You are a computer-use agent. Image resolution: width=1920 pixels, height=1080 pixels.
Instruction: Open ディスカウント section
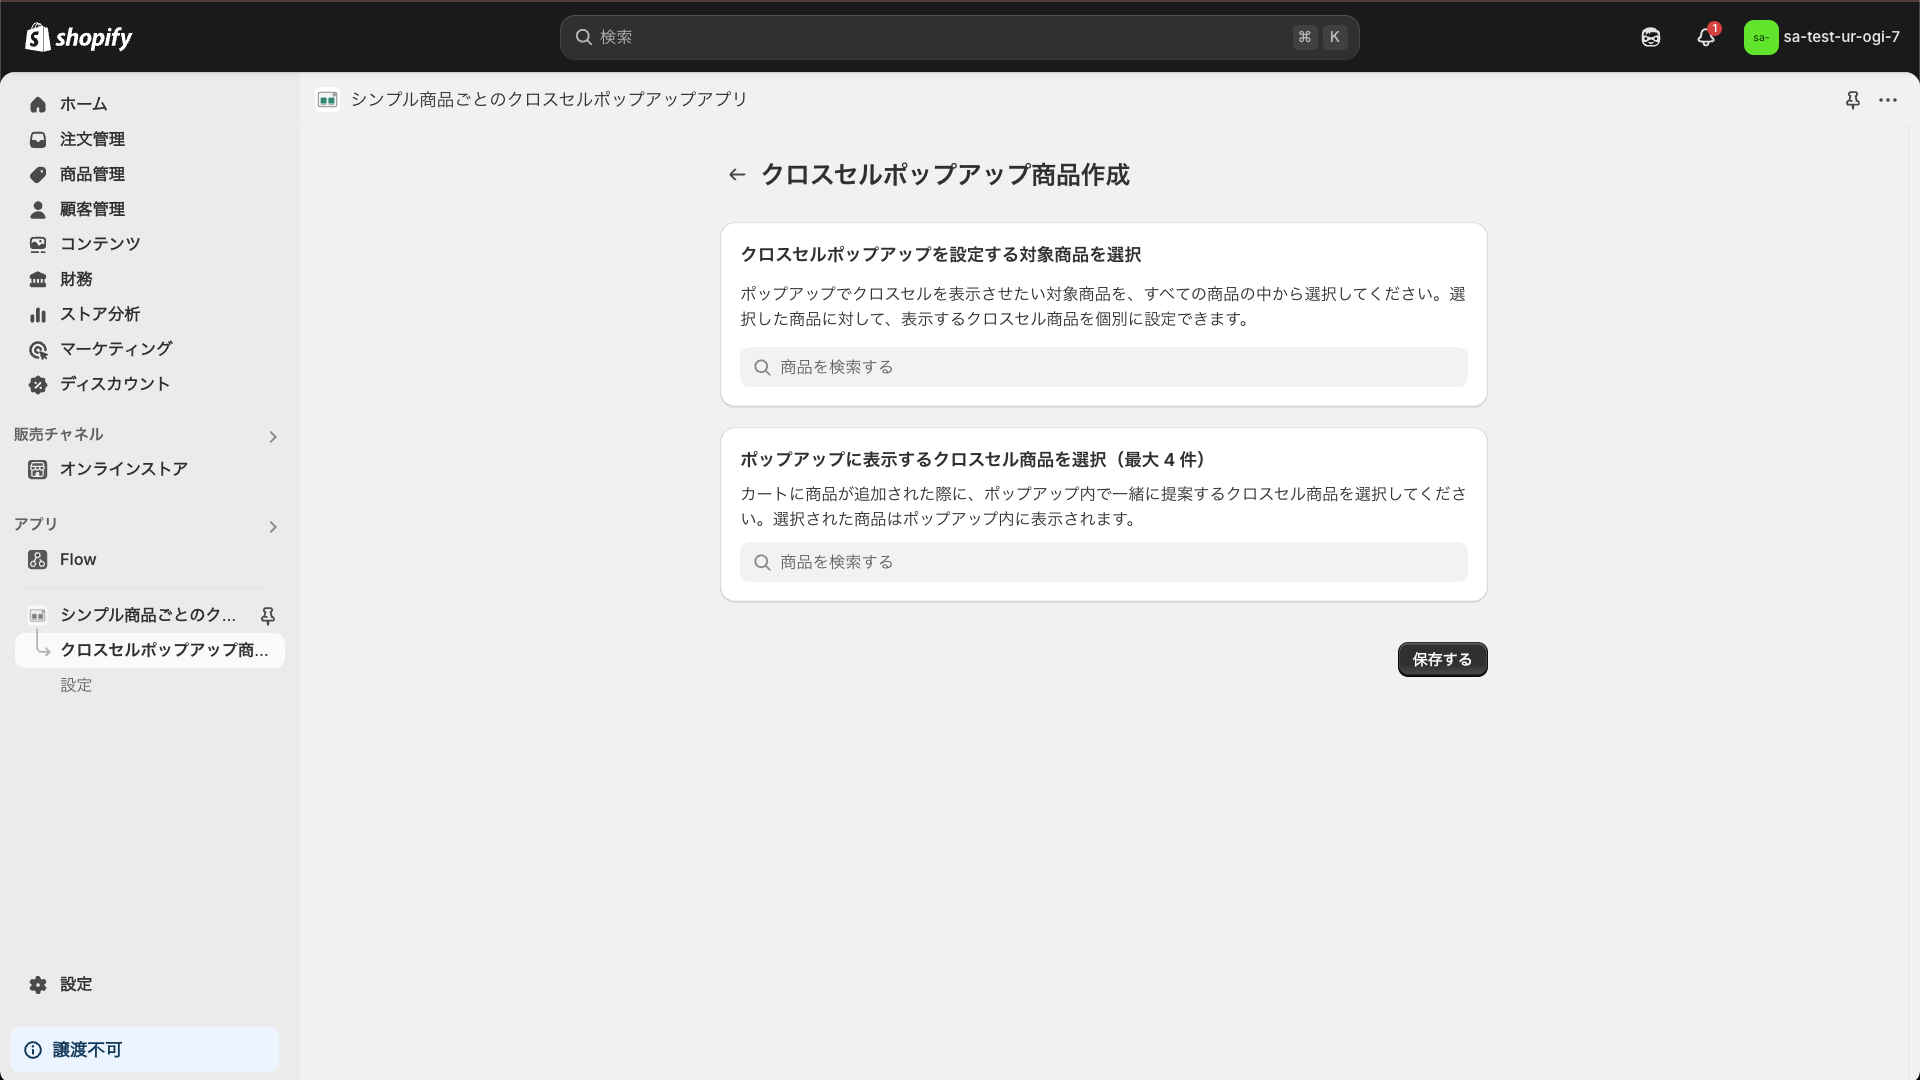tap(113, 384)
